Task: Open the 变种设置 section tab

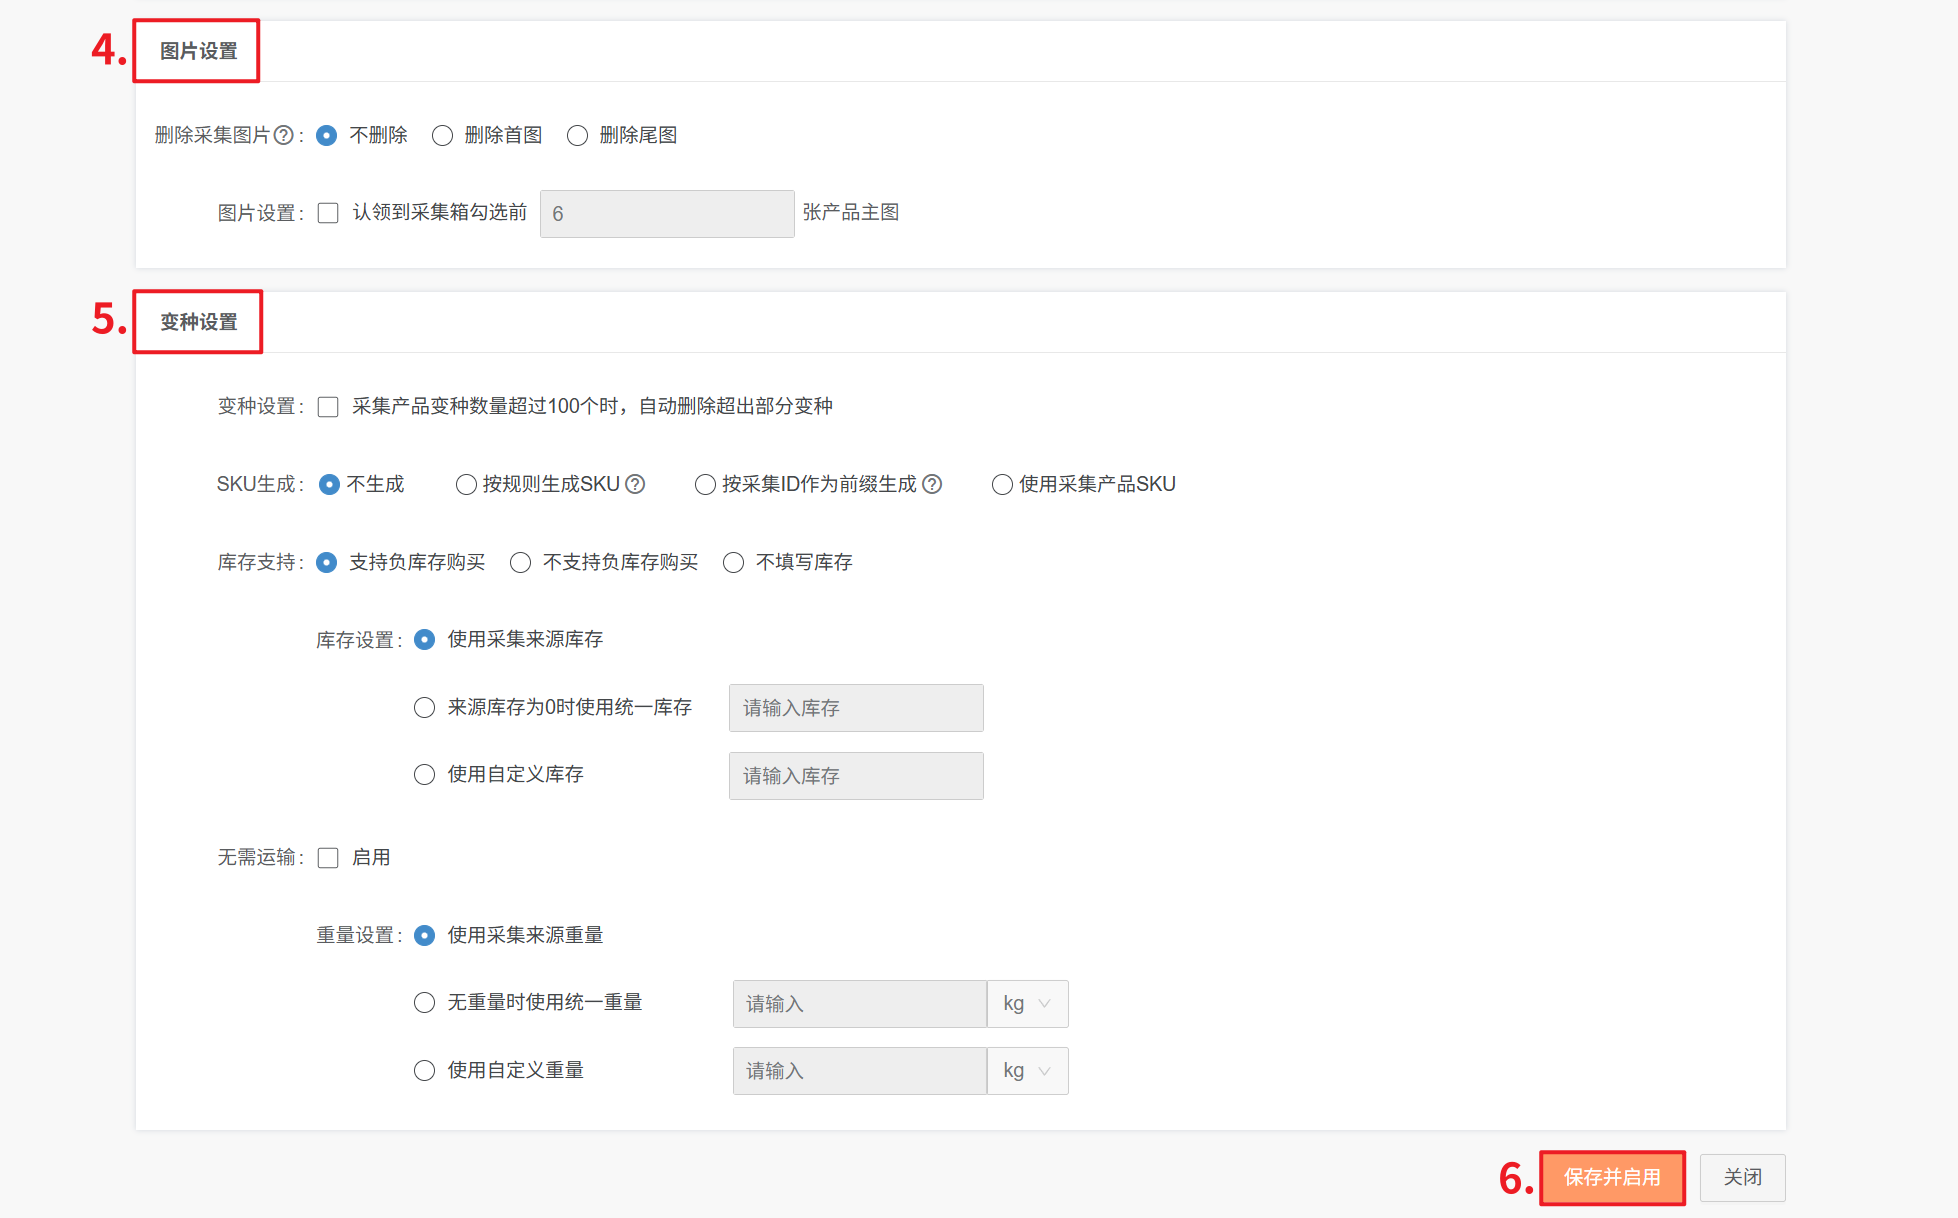Action: tap(198, 322)
